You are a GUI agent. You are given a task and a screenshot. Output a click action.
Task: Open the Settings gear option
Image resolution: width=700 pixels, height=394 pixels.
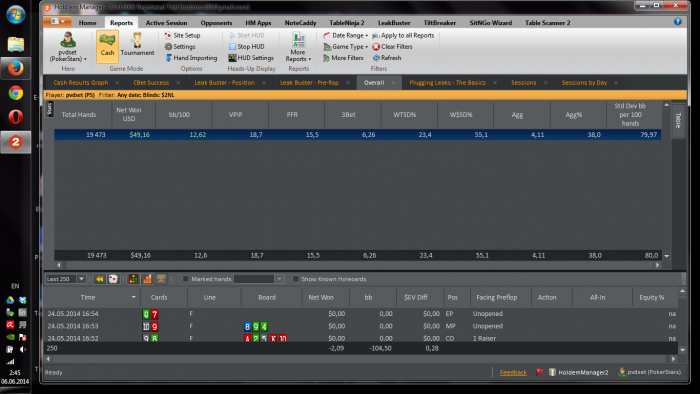tap(179, 46)
